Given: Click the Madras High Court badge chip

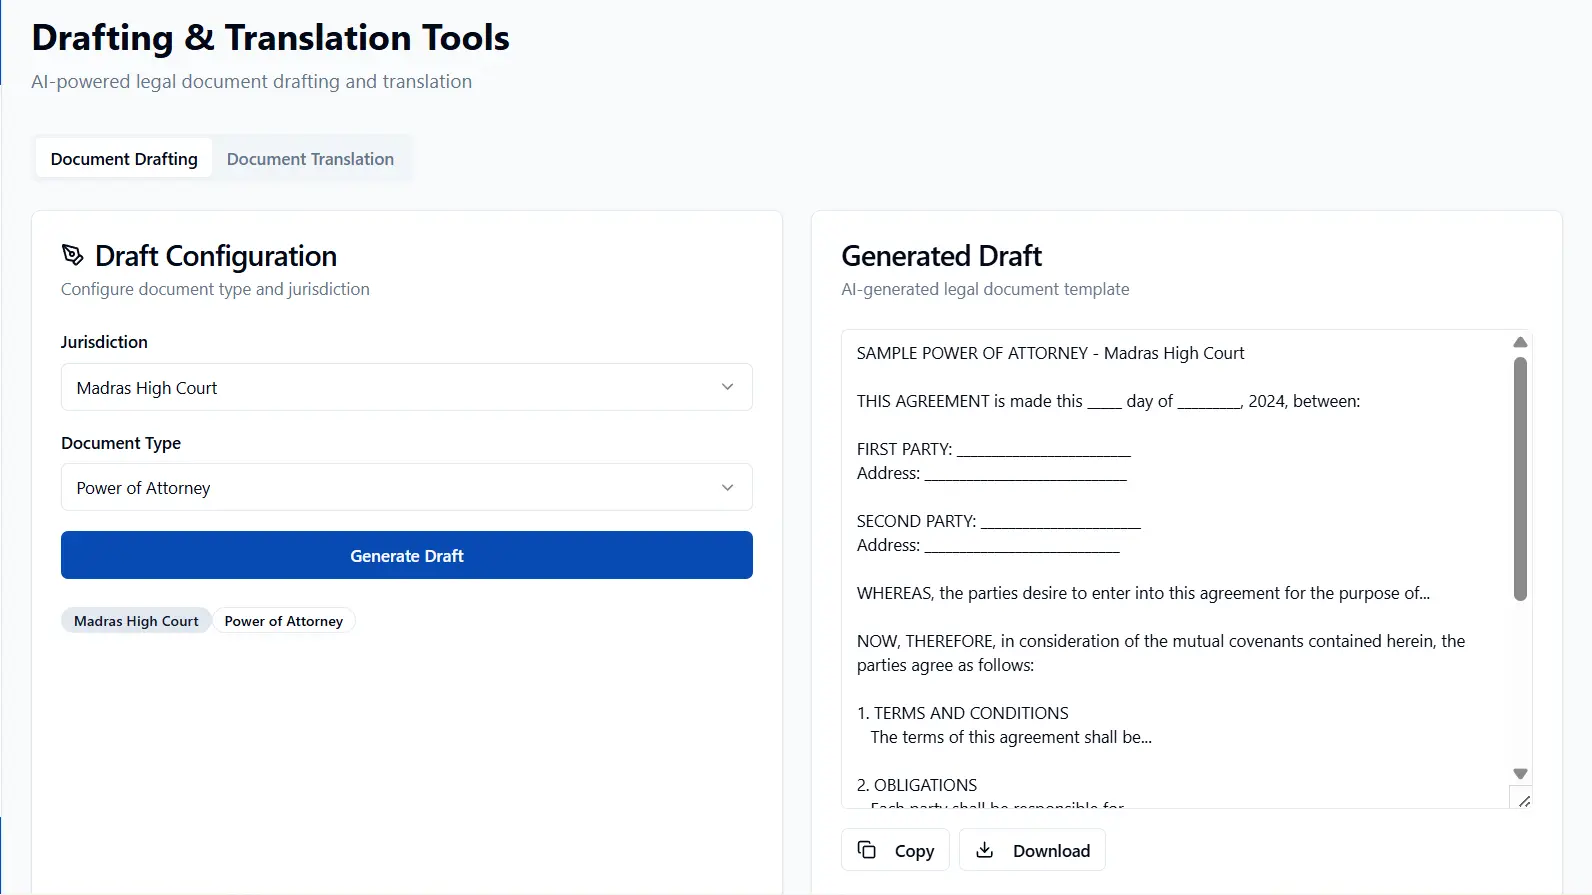Looking at the screenshot, I should click(x=136, y=621).
